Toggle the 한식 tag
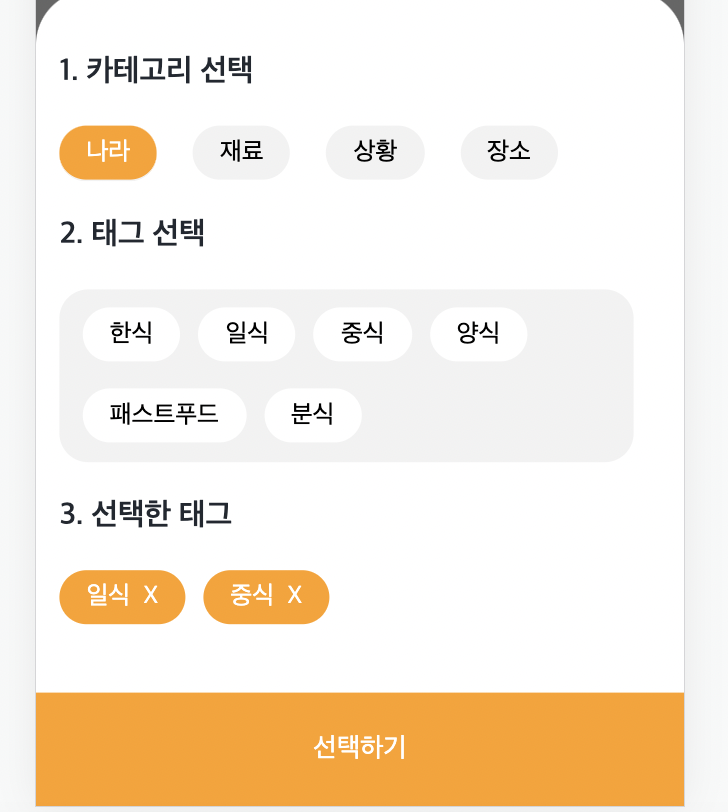Viewport: 728px width, 812px height. pyautogui.click(x=131, y=334)
